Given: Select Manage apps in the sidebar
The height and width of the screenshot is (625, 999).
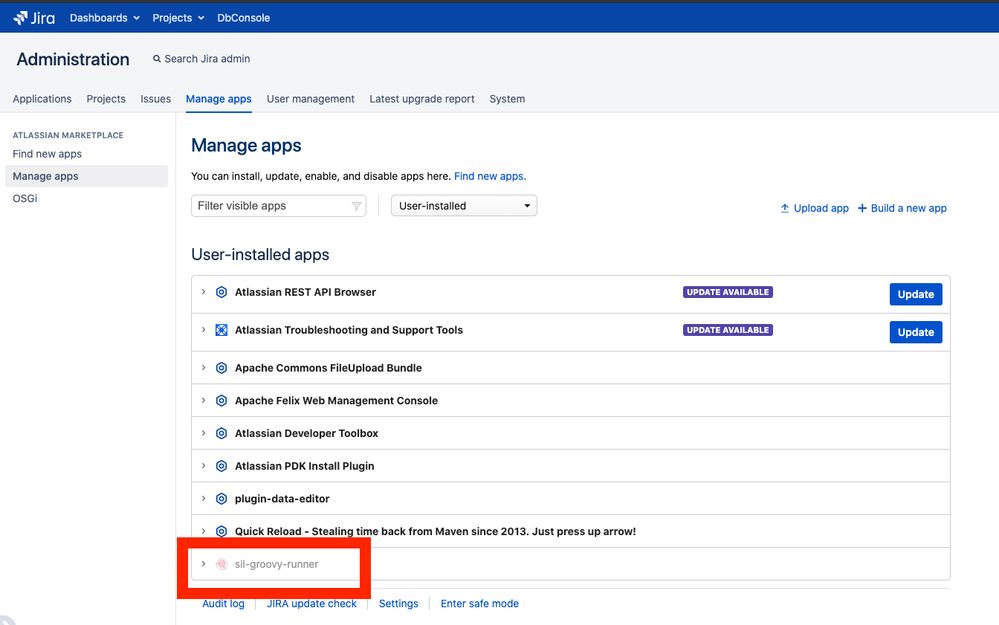Looking at the screenshot, I should click(87, 176).
